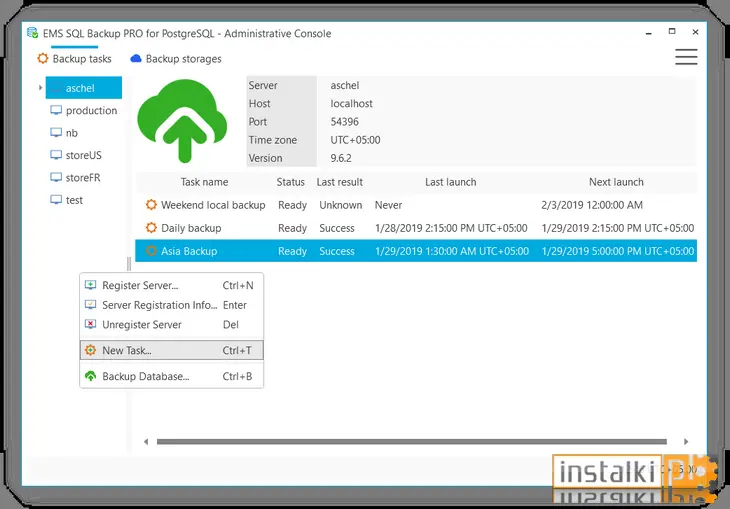
Task: Click the horizontal scrollbar thumb
Action: point(412,441)
